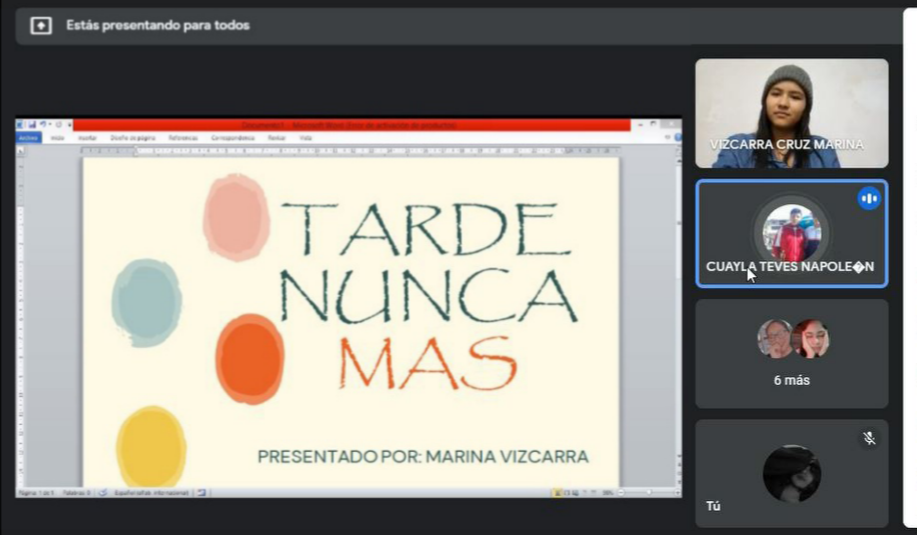
Task: Click the Word logo icon in the title bar
Action: 21,125
